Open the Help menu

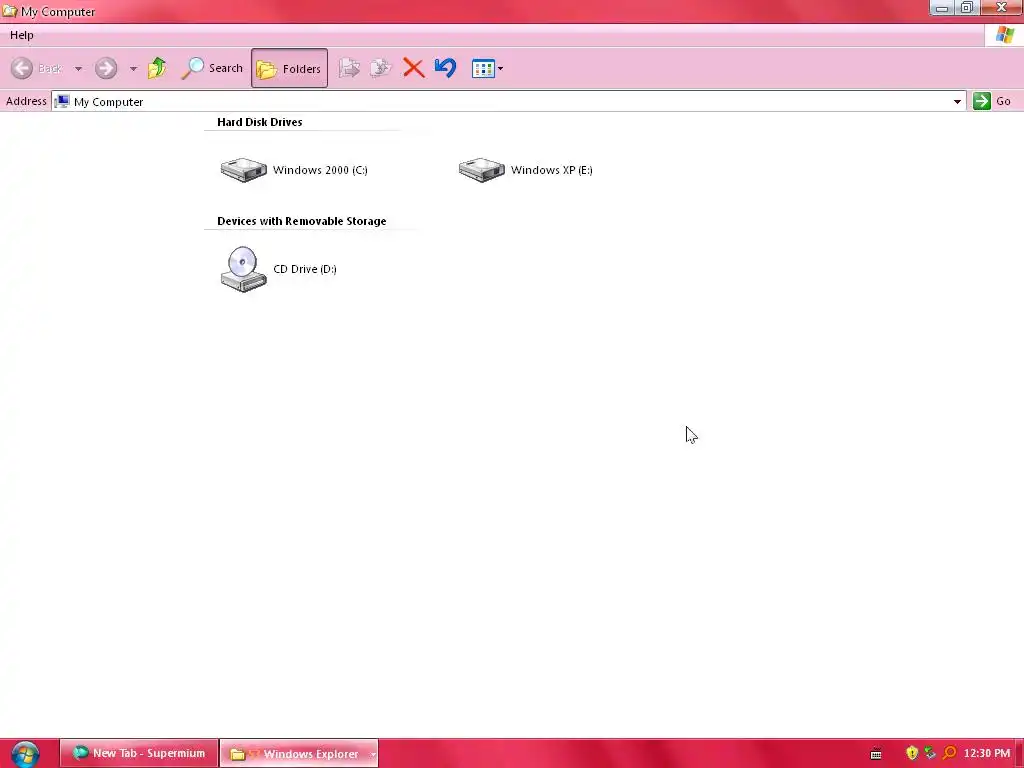(22, 35)
